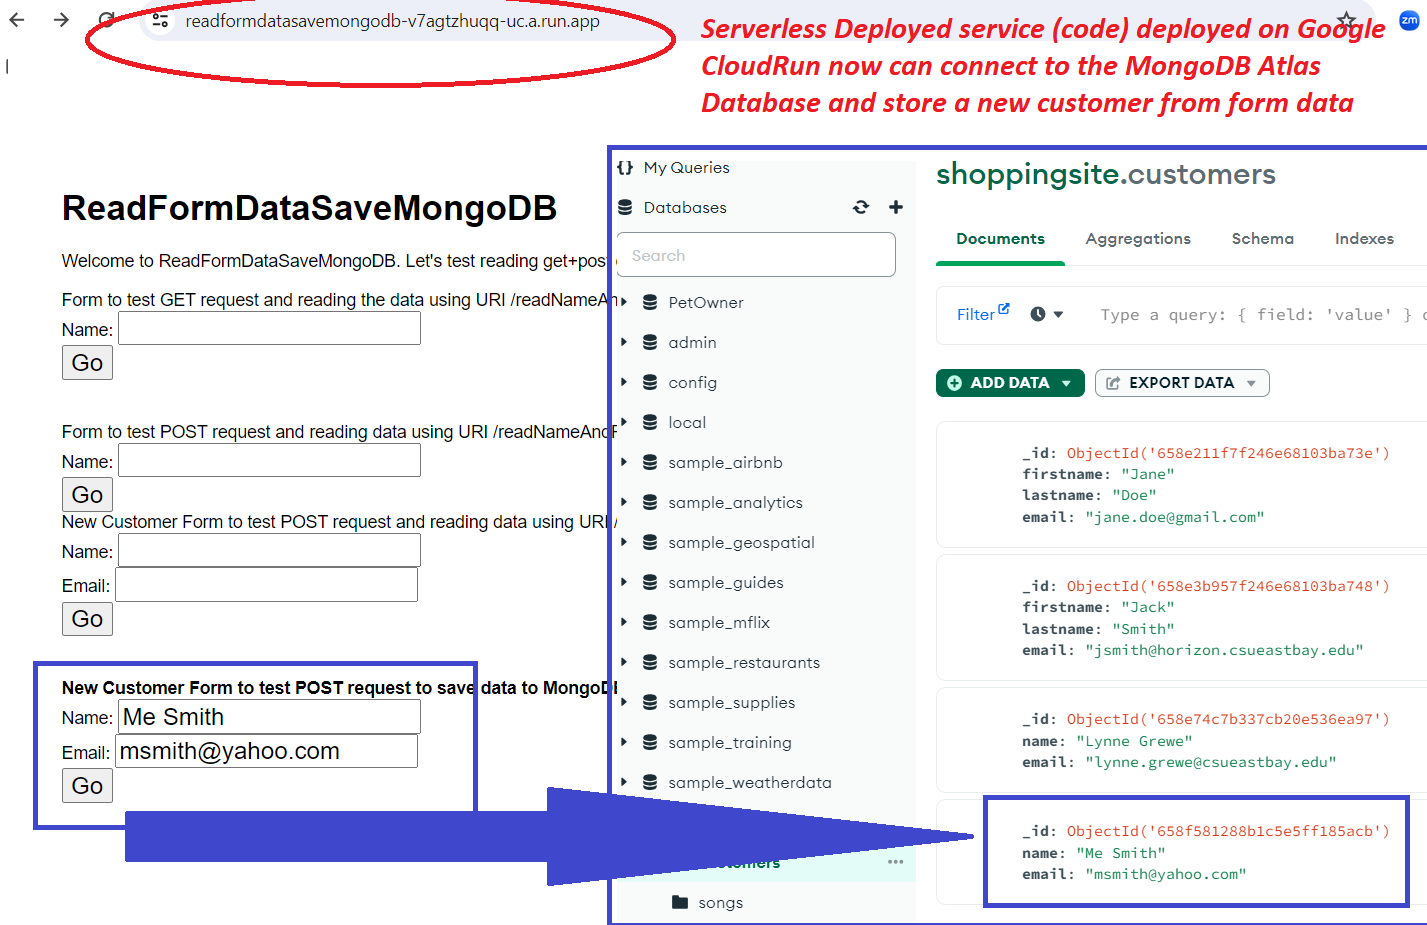Viewport: 1427px width, 925px height.
Task: Click Go button below msmith@yahoo.com email
Action: tap(87, 786)
